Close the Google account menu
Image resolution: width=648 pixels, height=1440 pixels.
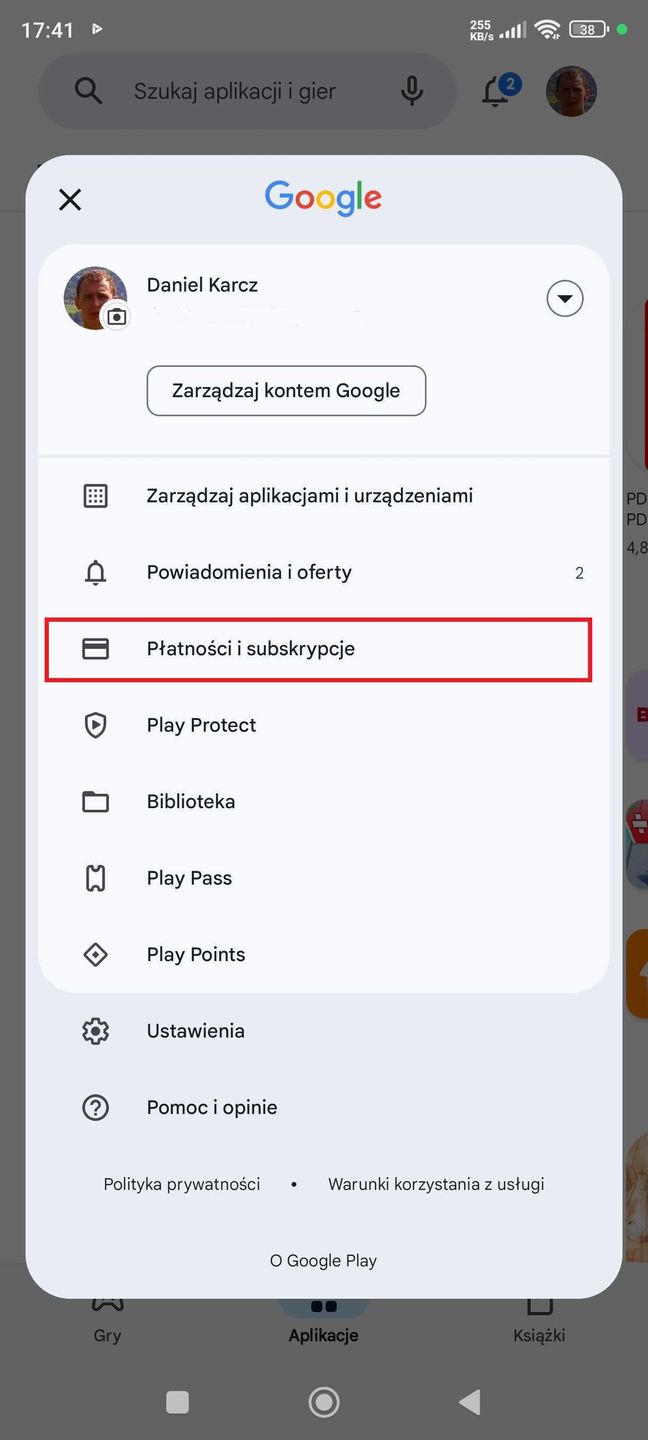coord(70,199)
